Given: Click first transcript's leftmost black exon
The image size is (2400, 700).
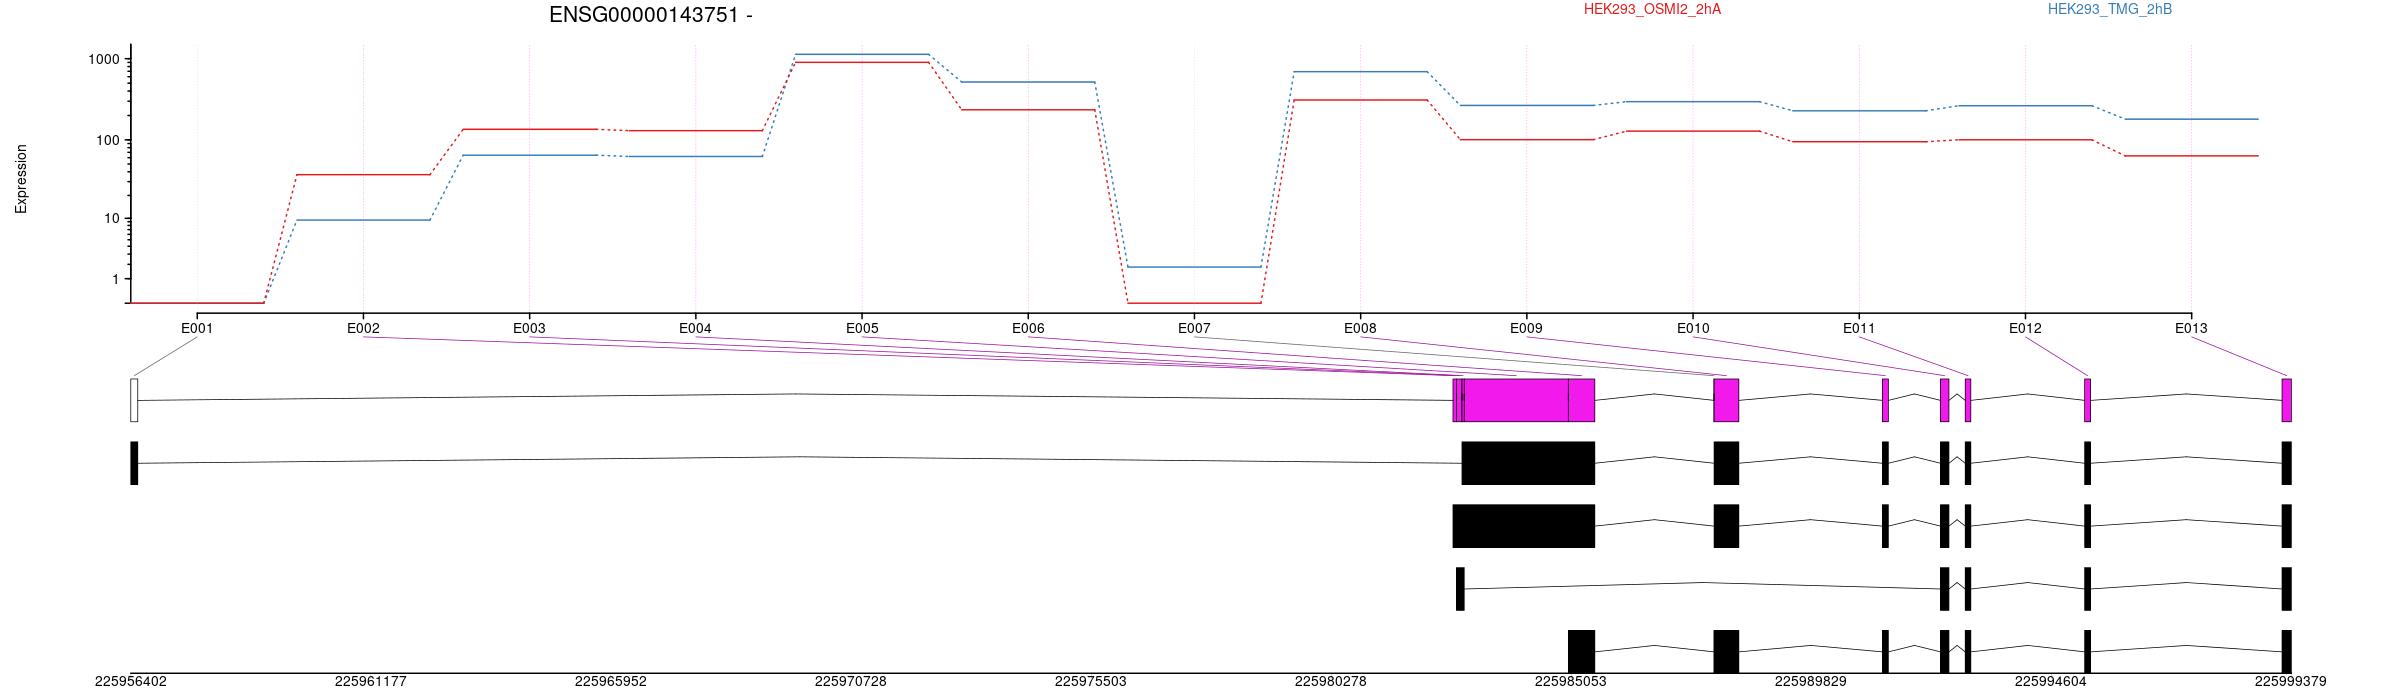Looking at the screenshot, I should tap(134, 463).
